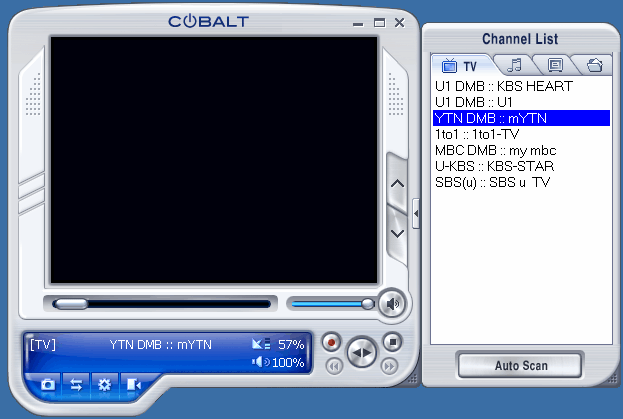Minimize the Cobalt player window
Screen dimensions: 623x419
click(x=358, y=23)
